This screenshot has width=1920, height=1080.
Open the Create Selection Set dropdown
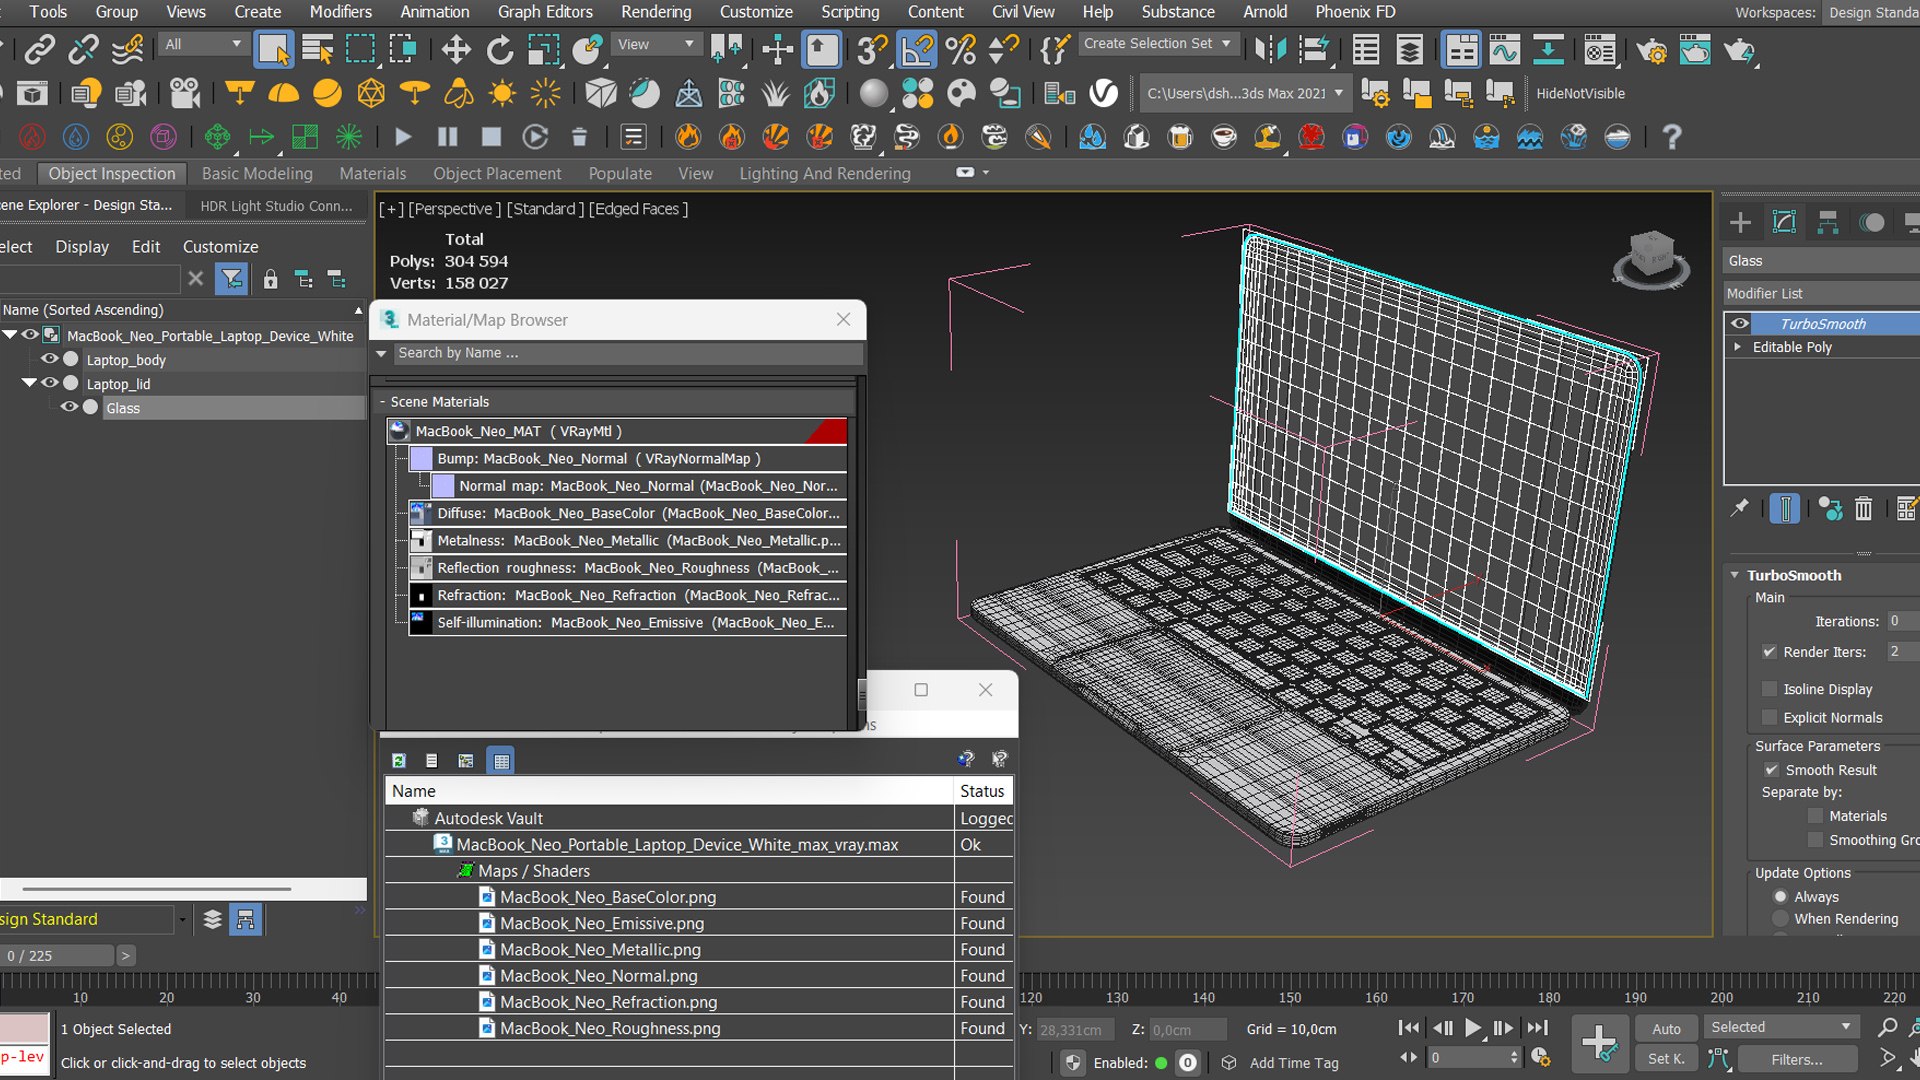click(1226, 44)
